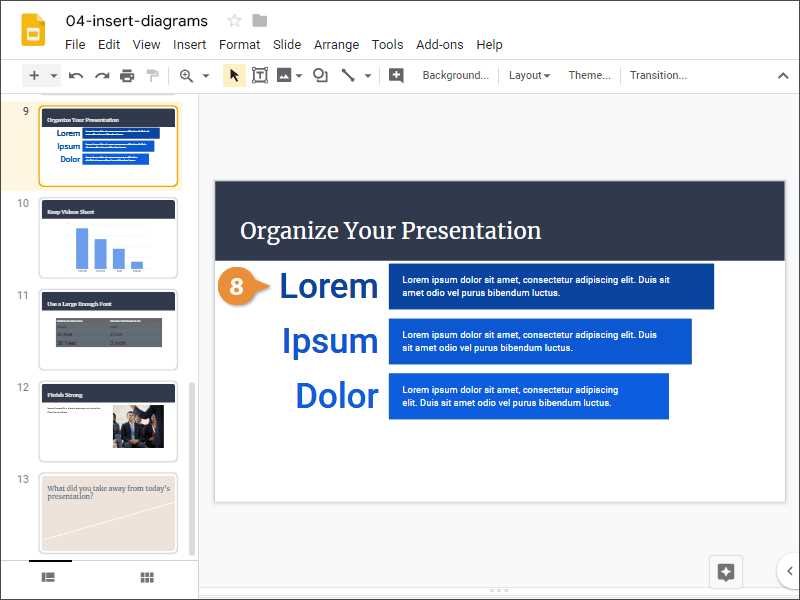
Task: Expand the side panel arrow
Action: click(789, 571)
